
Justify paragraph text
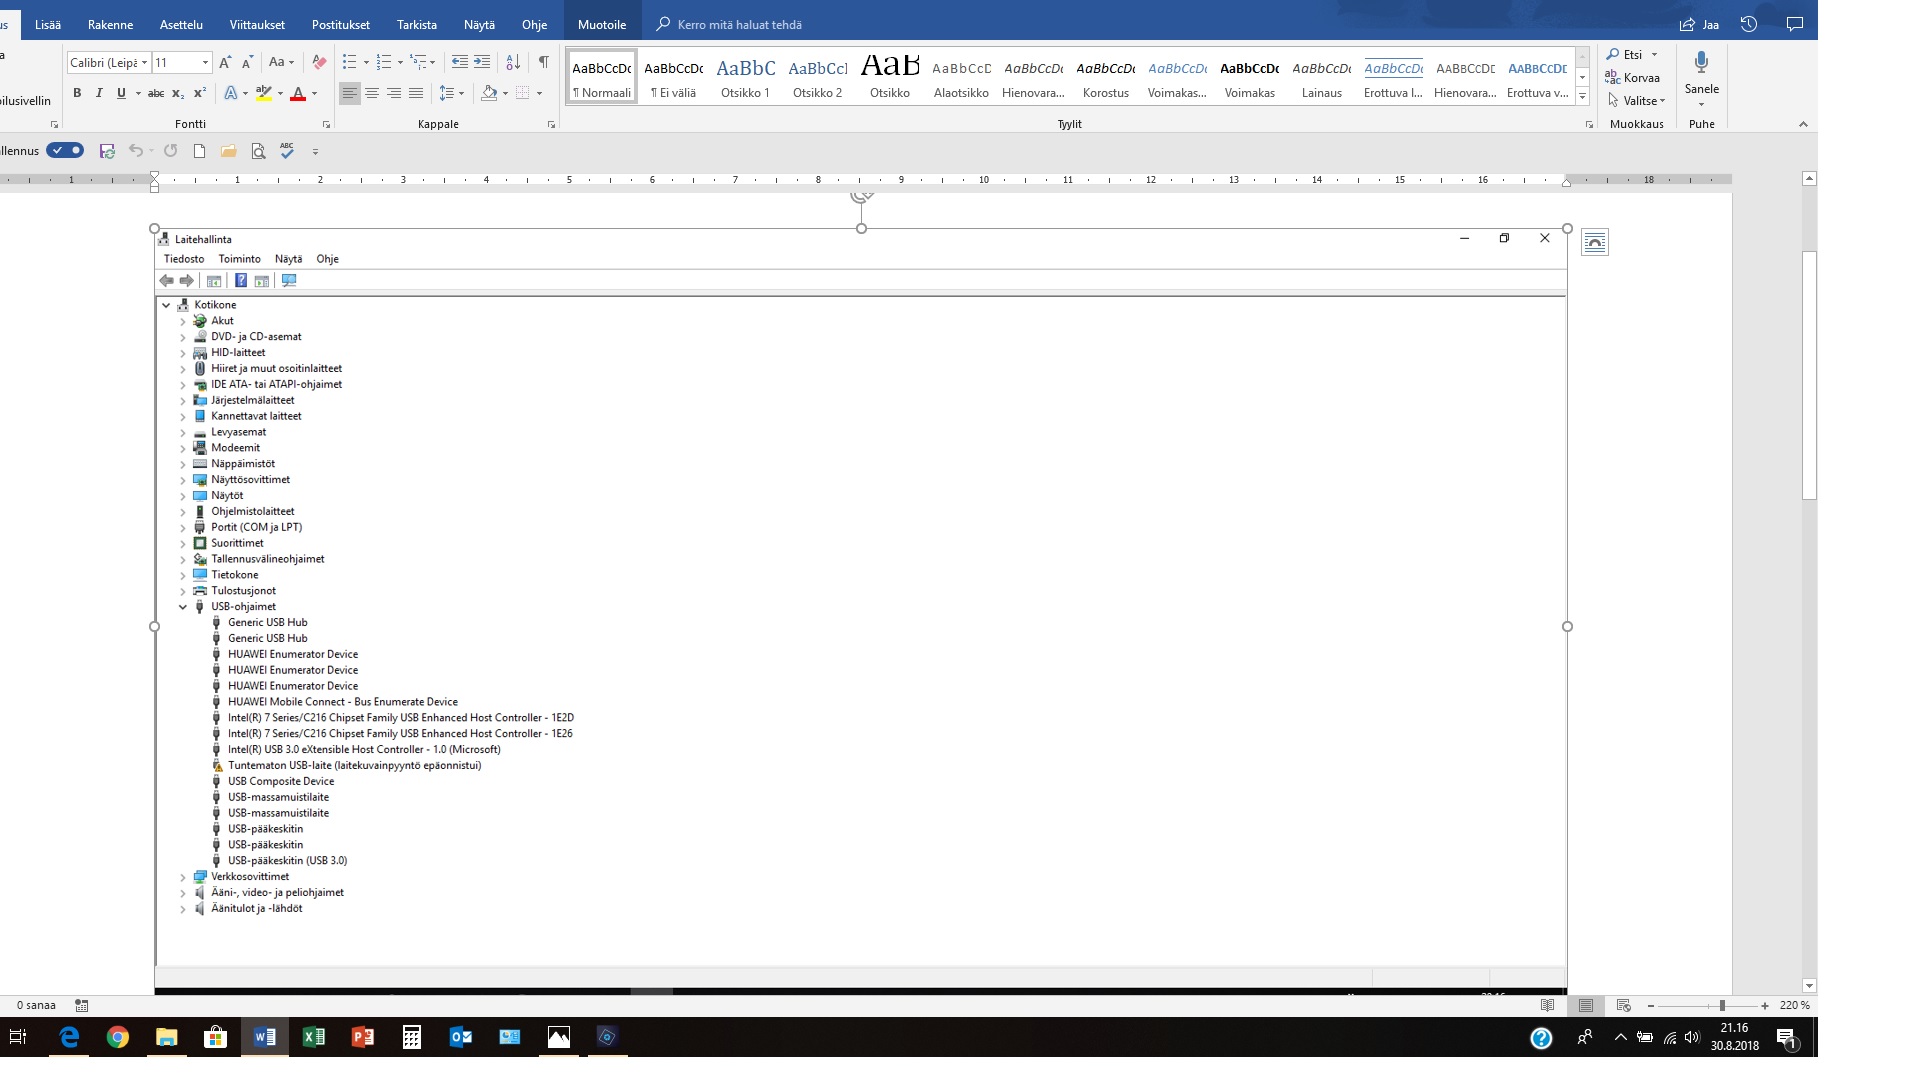click(416, 93)
